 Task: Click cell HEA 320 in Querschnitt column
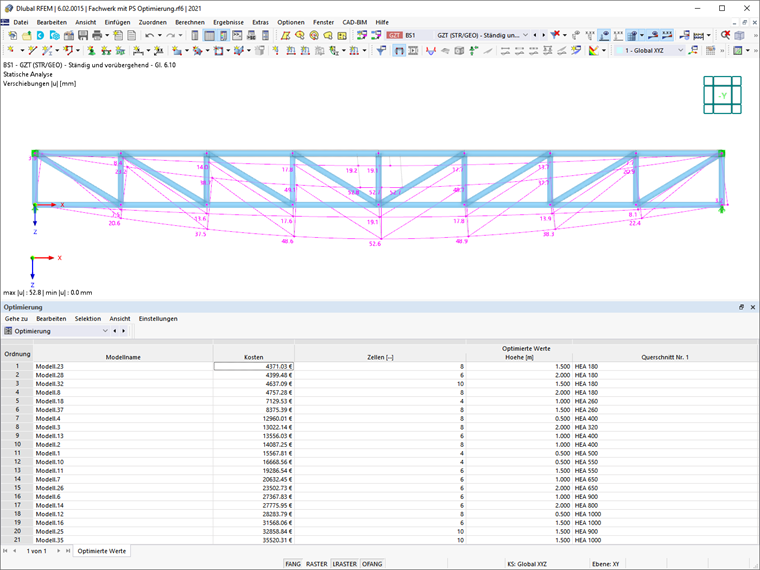[665, 428]
